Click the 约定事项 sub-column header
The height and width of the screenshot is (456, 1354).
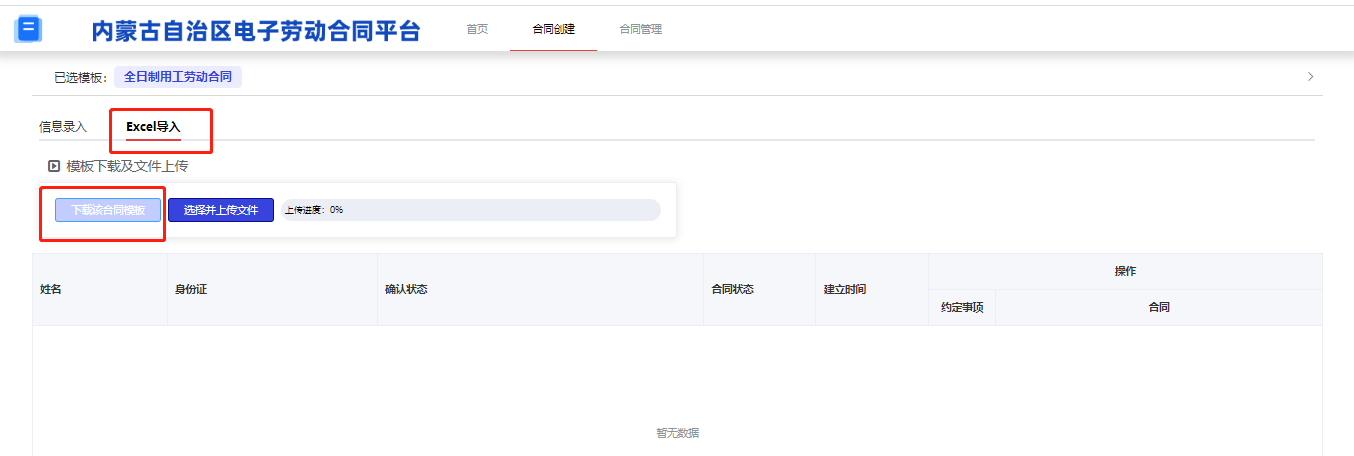pos(962,308)
